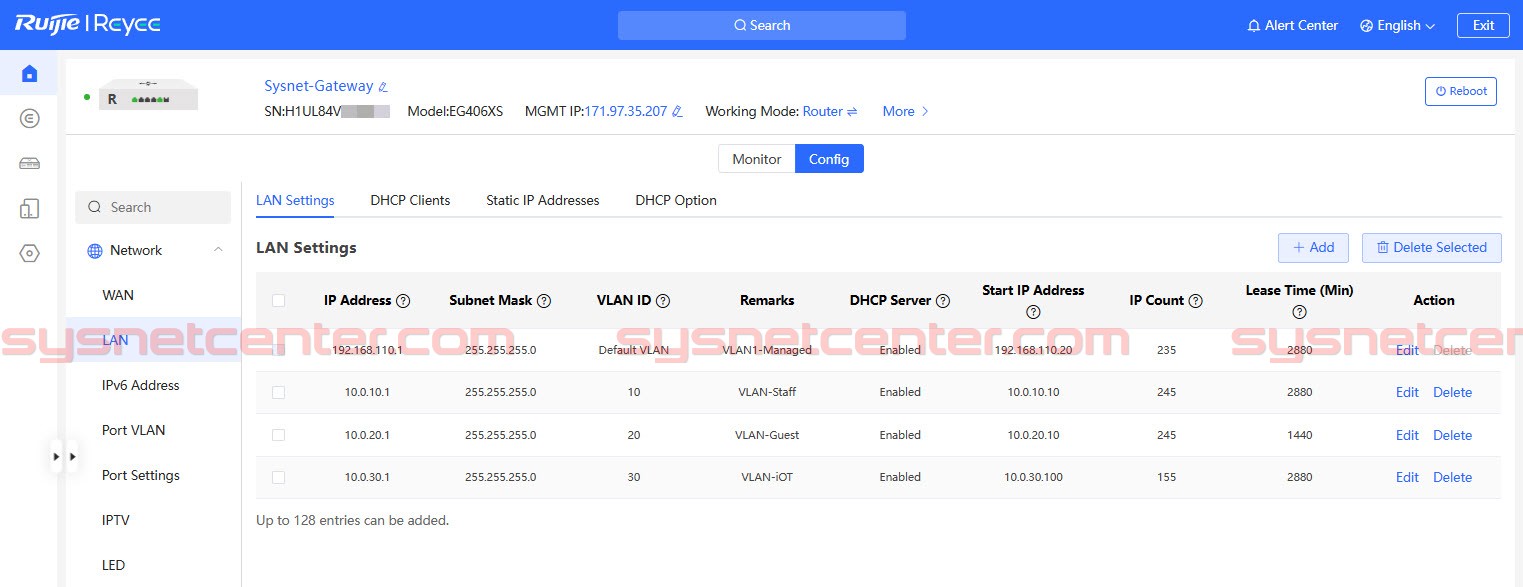Tick the checkbox for VLAN-Guest row
This screenshot has height=587, width=1523.
tap(278, 435)
